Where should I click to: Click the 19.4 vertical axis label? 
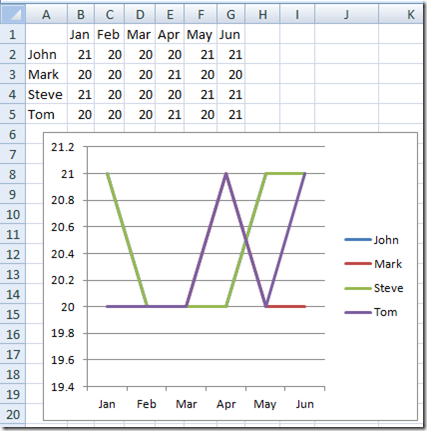coord(63,387)
